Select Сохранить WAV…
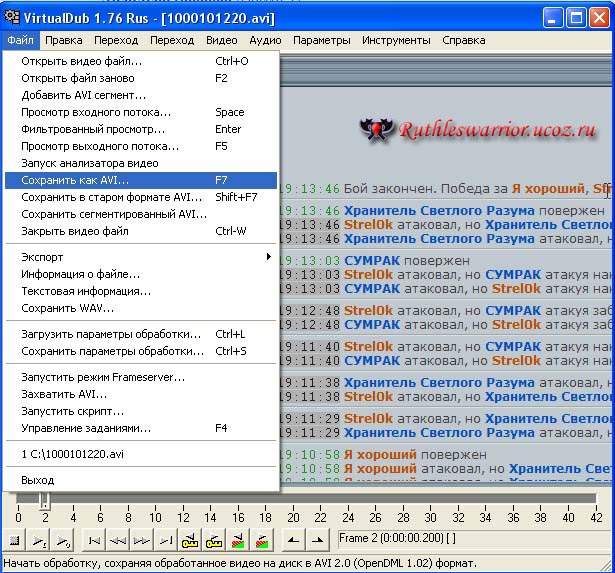Image resolution: width=615 pixels, height=573 pixels. coord(141,308)
